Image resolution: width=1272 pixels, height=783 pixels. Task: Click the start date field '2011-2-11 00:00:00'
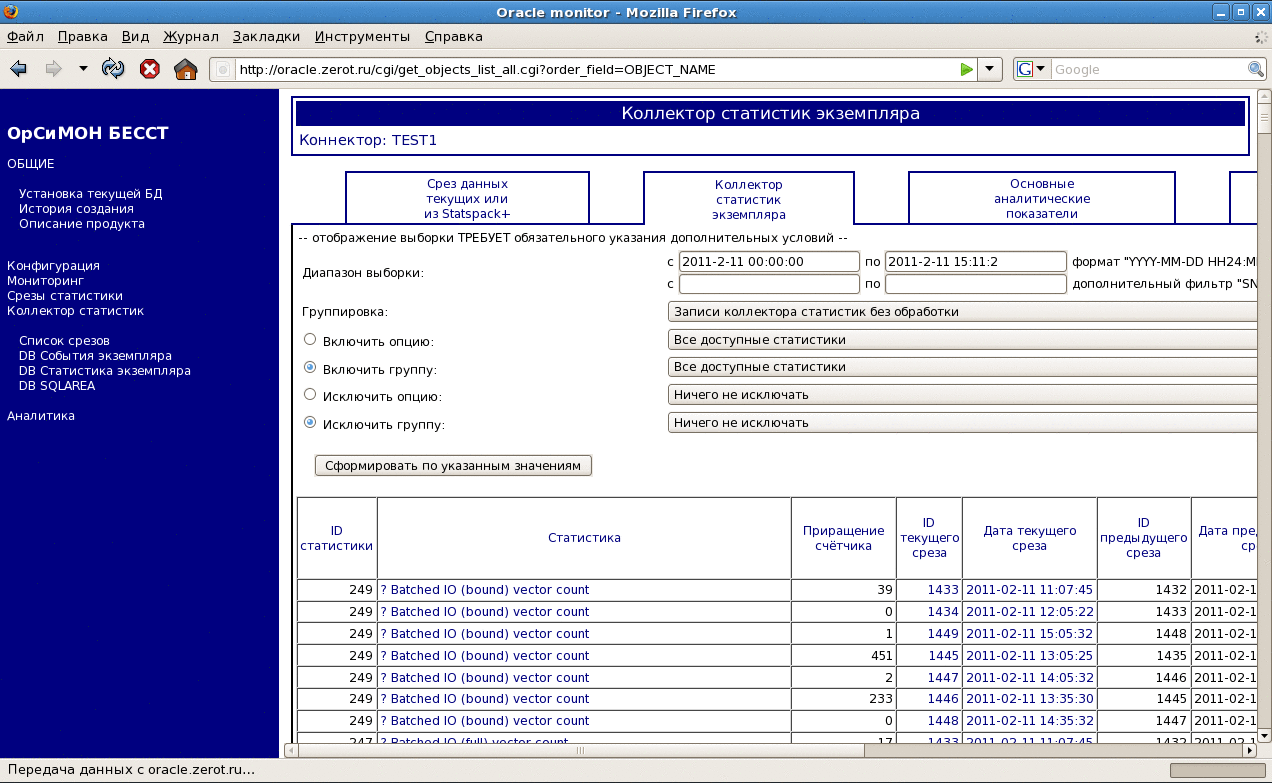click(769, 261)
